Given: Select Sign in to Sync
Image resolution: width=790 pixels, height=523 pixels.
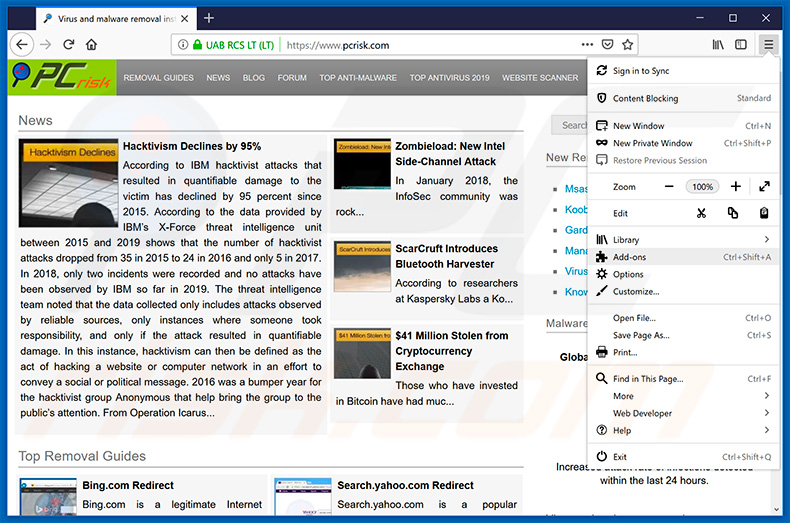Looking at the screenshot, I should click(683, 71).
